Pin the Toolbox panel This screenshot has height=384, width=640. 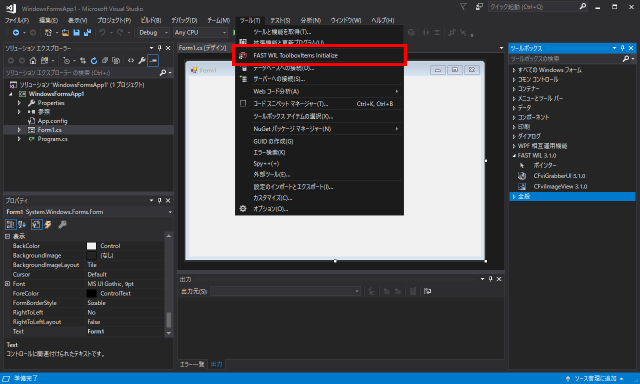point(622,48)
